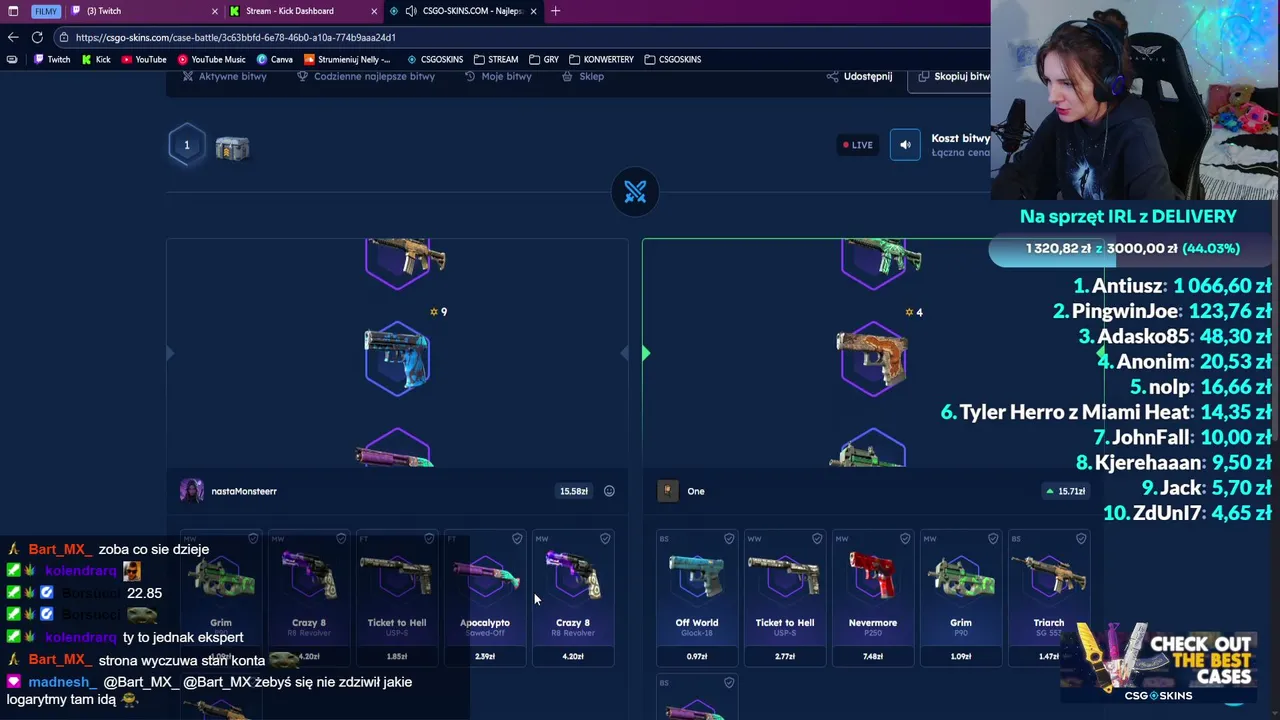Select the CSGO-SKINS.COM tab
The width and height of the screenshot is (1280, 720).
pyautogui.click(x=465, y=11)
